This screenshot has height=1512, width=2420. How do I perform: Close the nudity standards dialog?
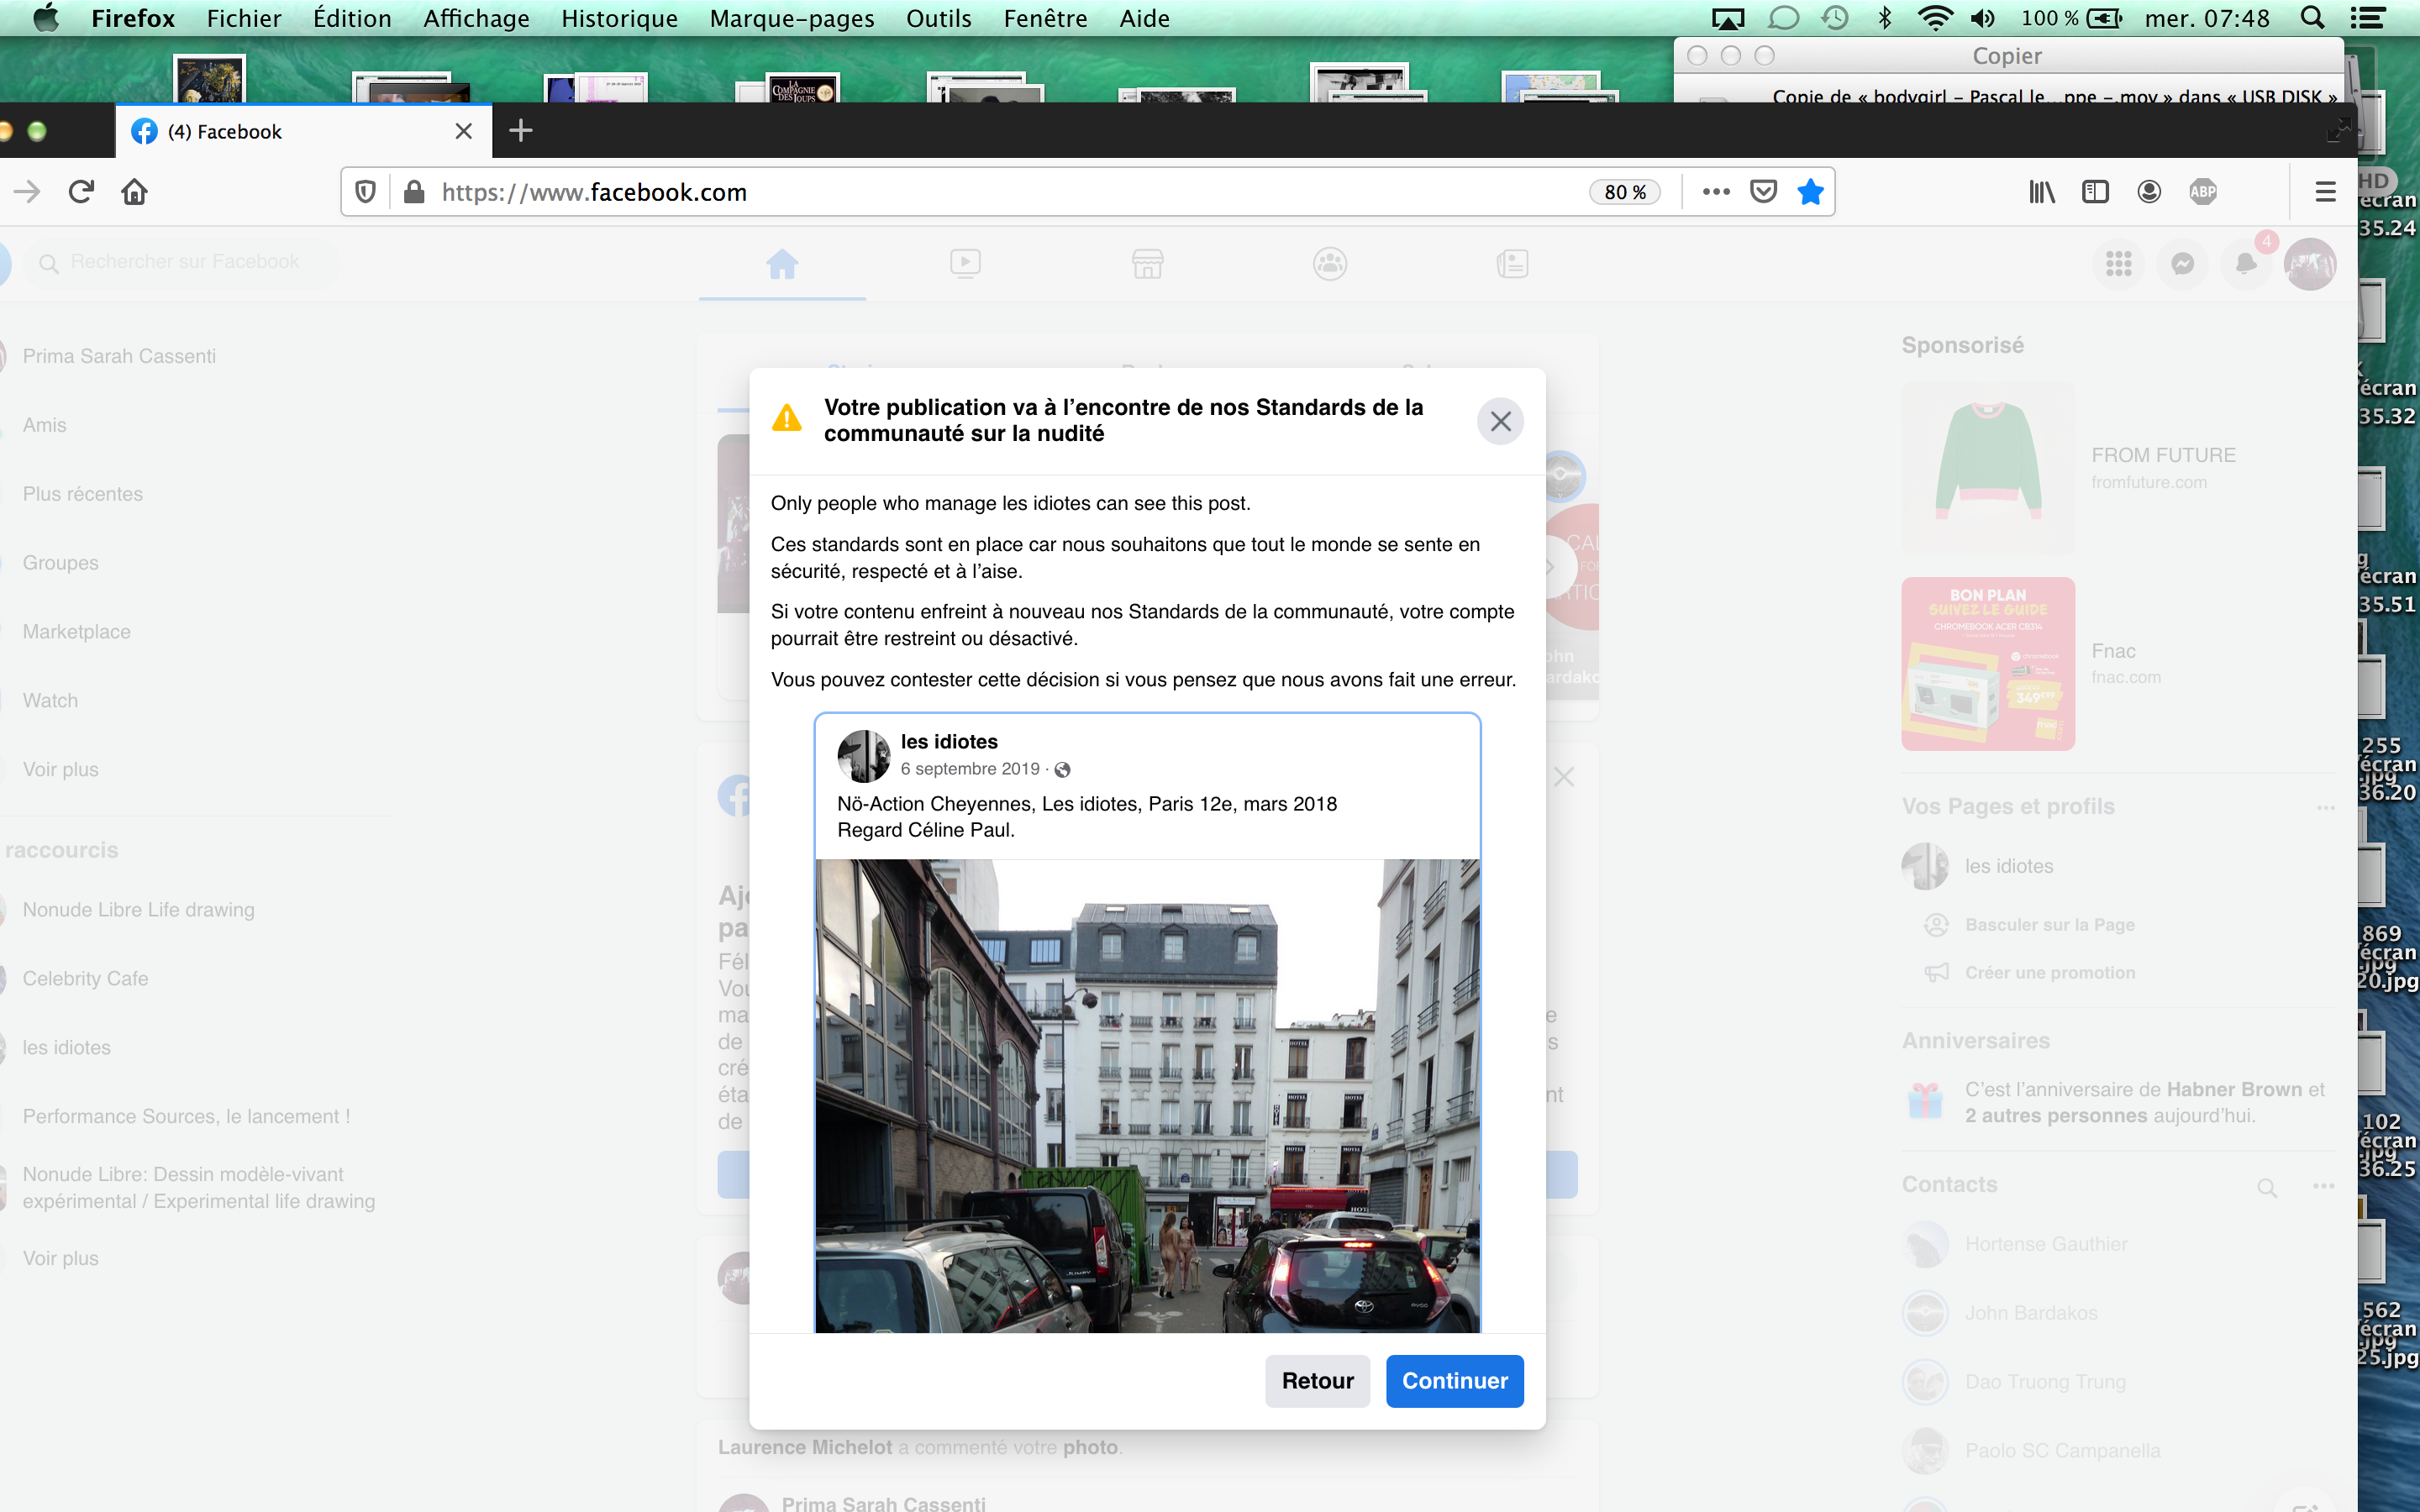tap(1500, 422)
